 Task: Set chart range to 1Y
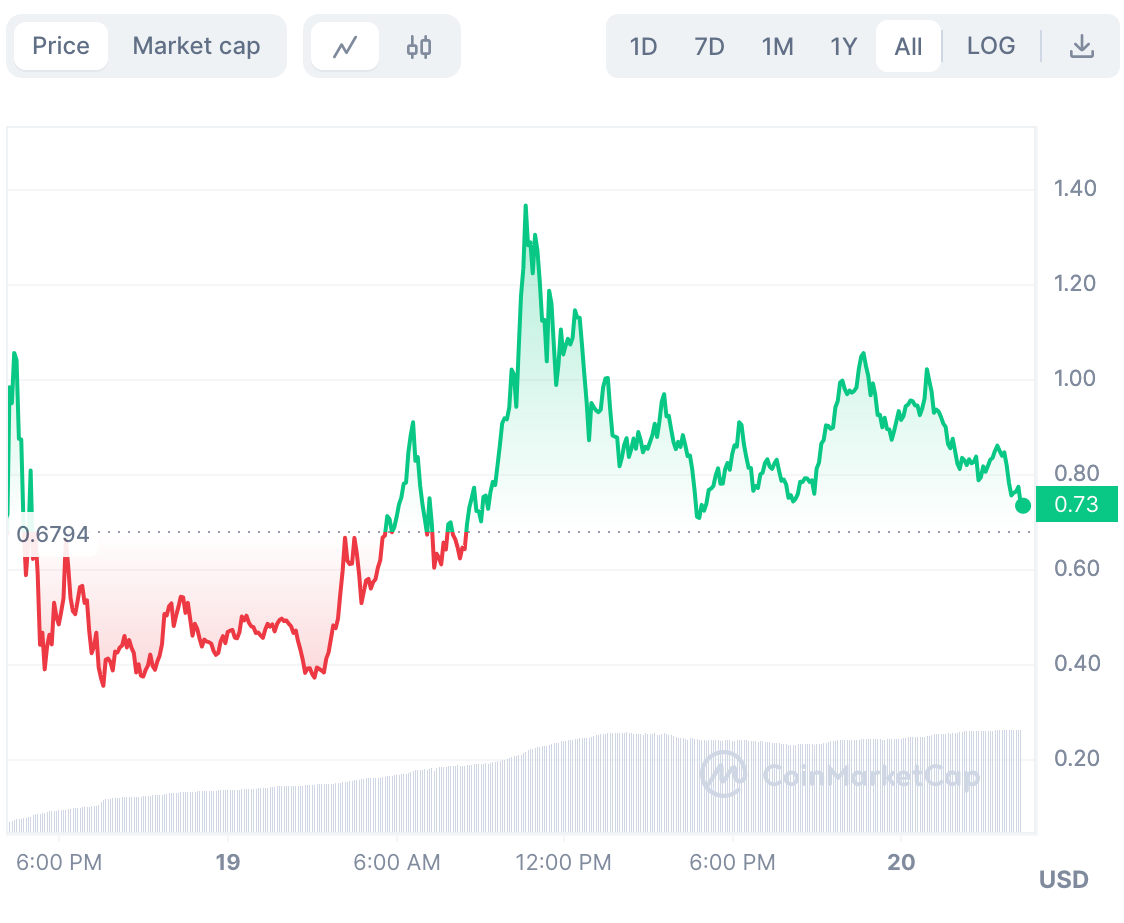pyautogui.click(x=843, y=47)
